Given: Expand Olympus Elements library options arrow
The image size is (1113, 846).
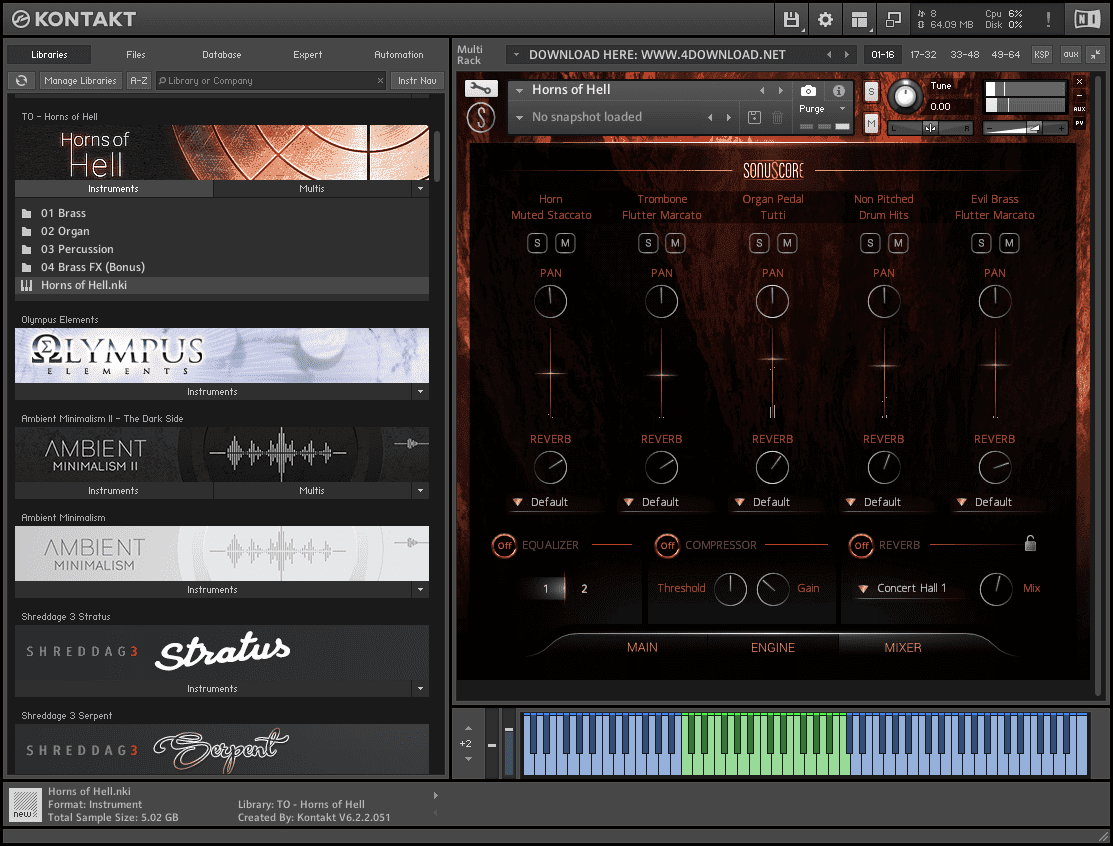Looking at the screenshot, I should click(x=420, y=392).
